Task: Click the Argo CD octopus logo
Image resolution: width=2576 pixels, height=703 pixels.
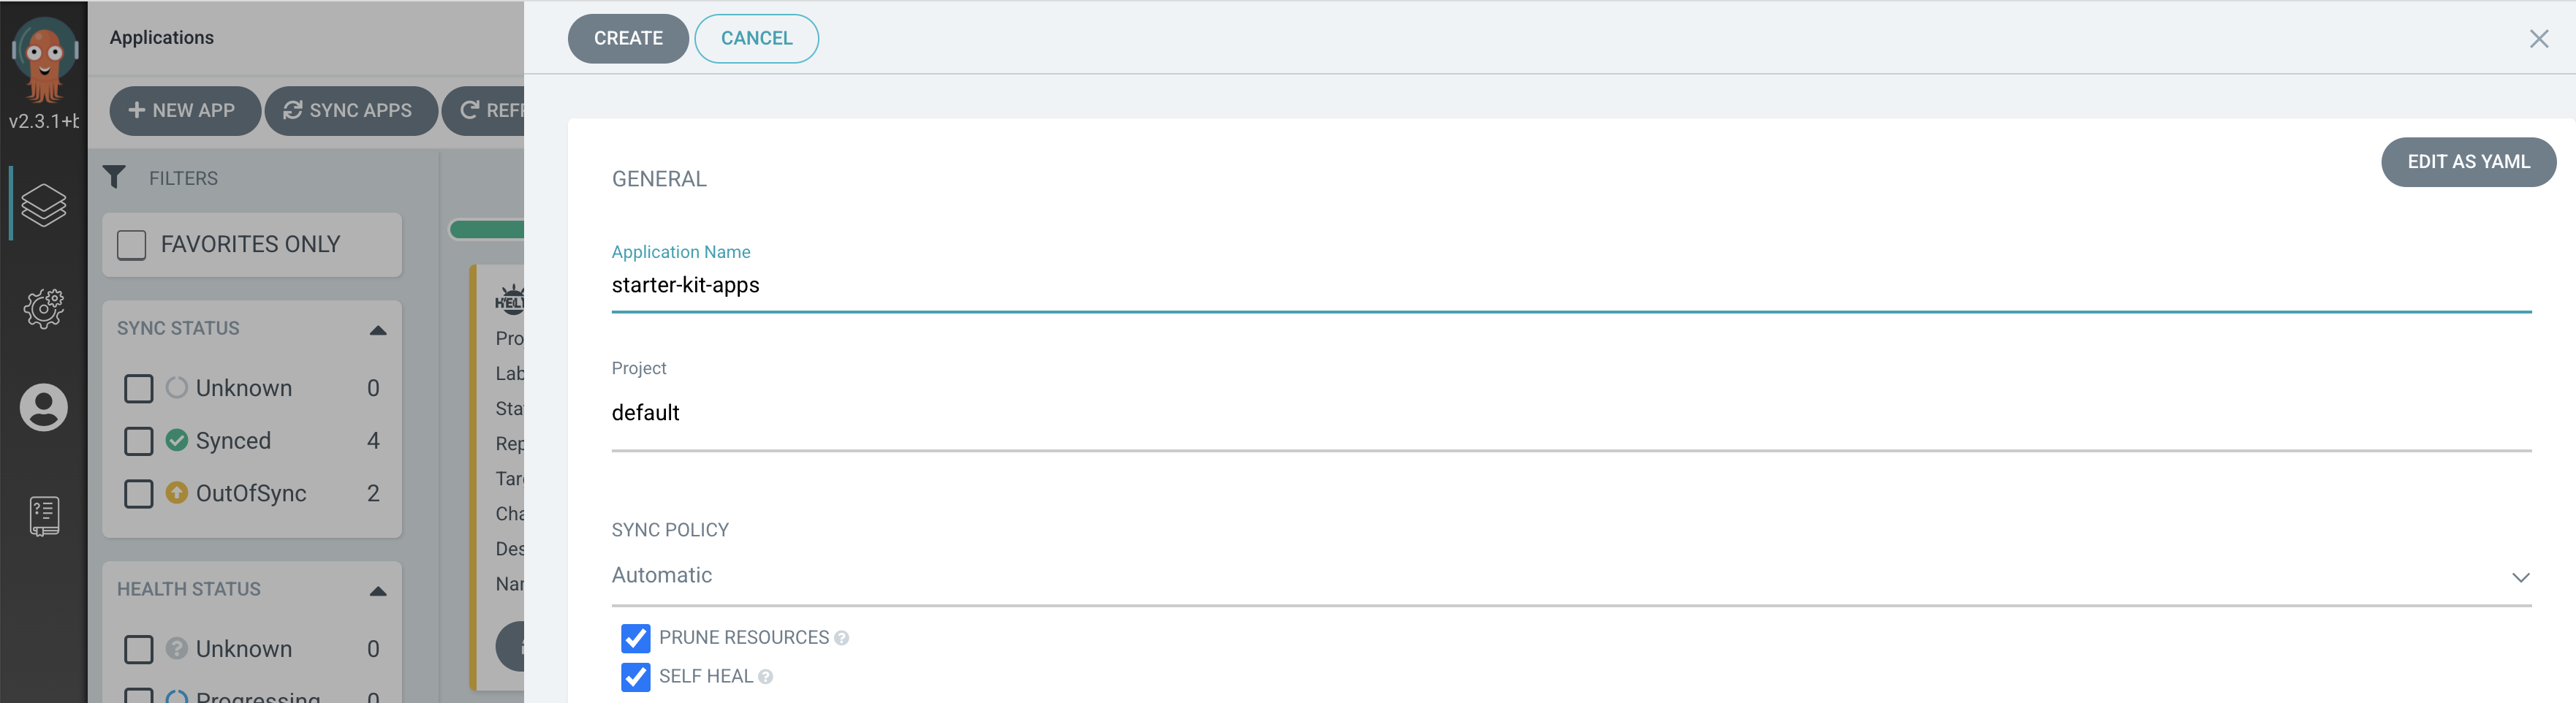Action: pos(44,60)
